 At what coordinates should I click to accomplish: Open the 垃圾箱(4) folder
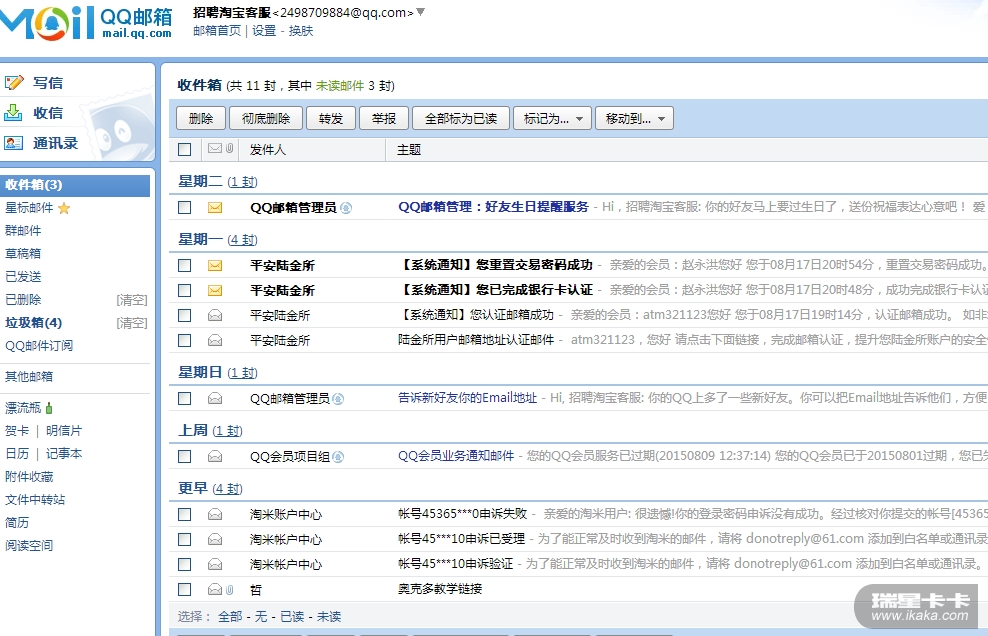pos(34,323)
